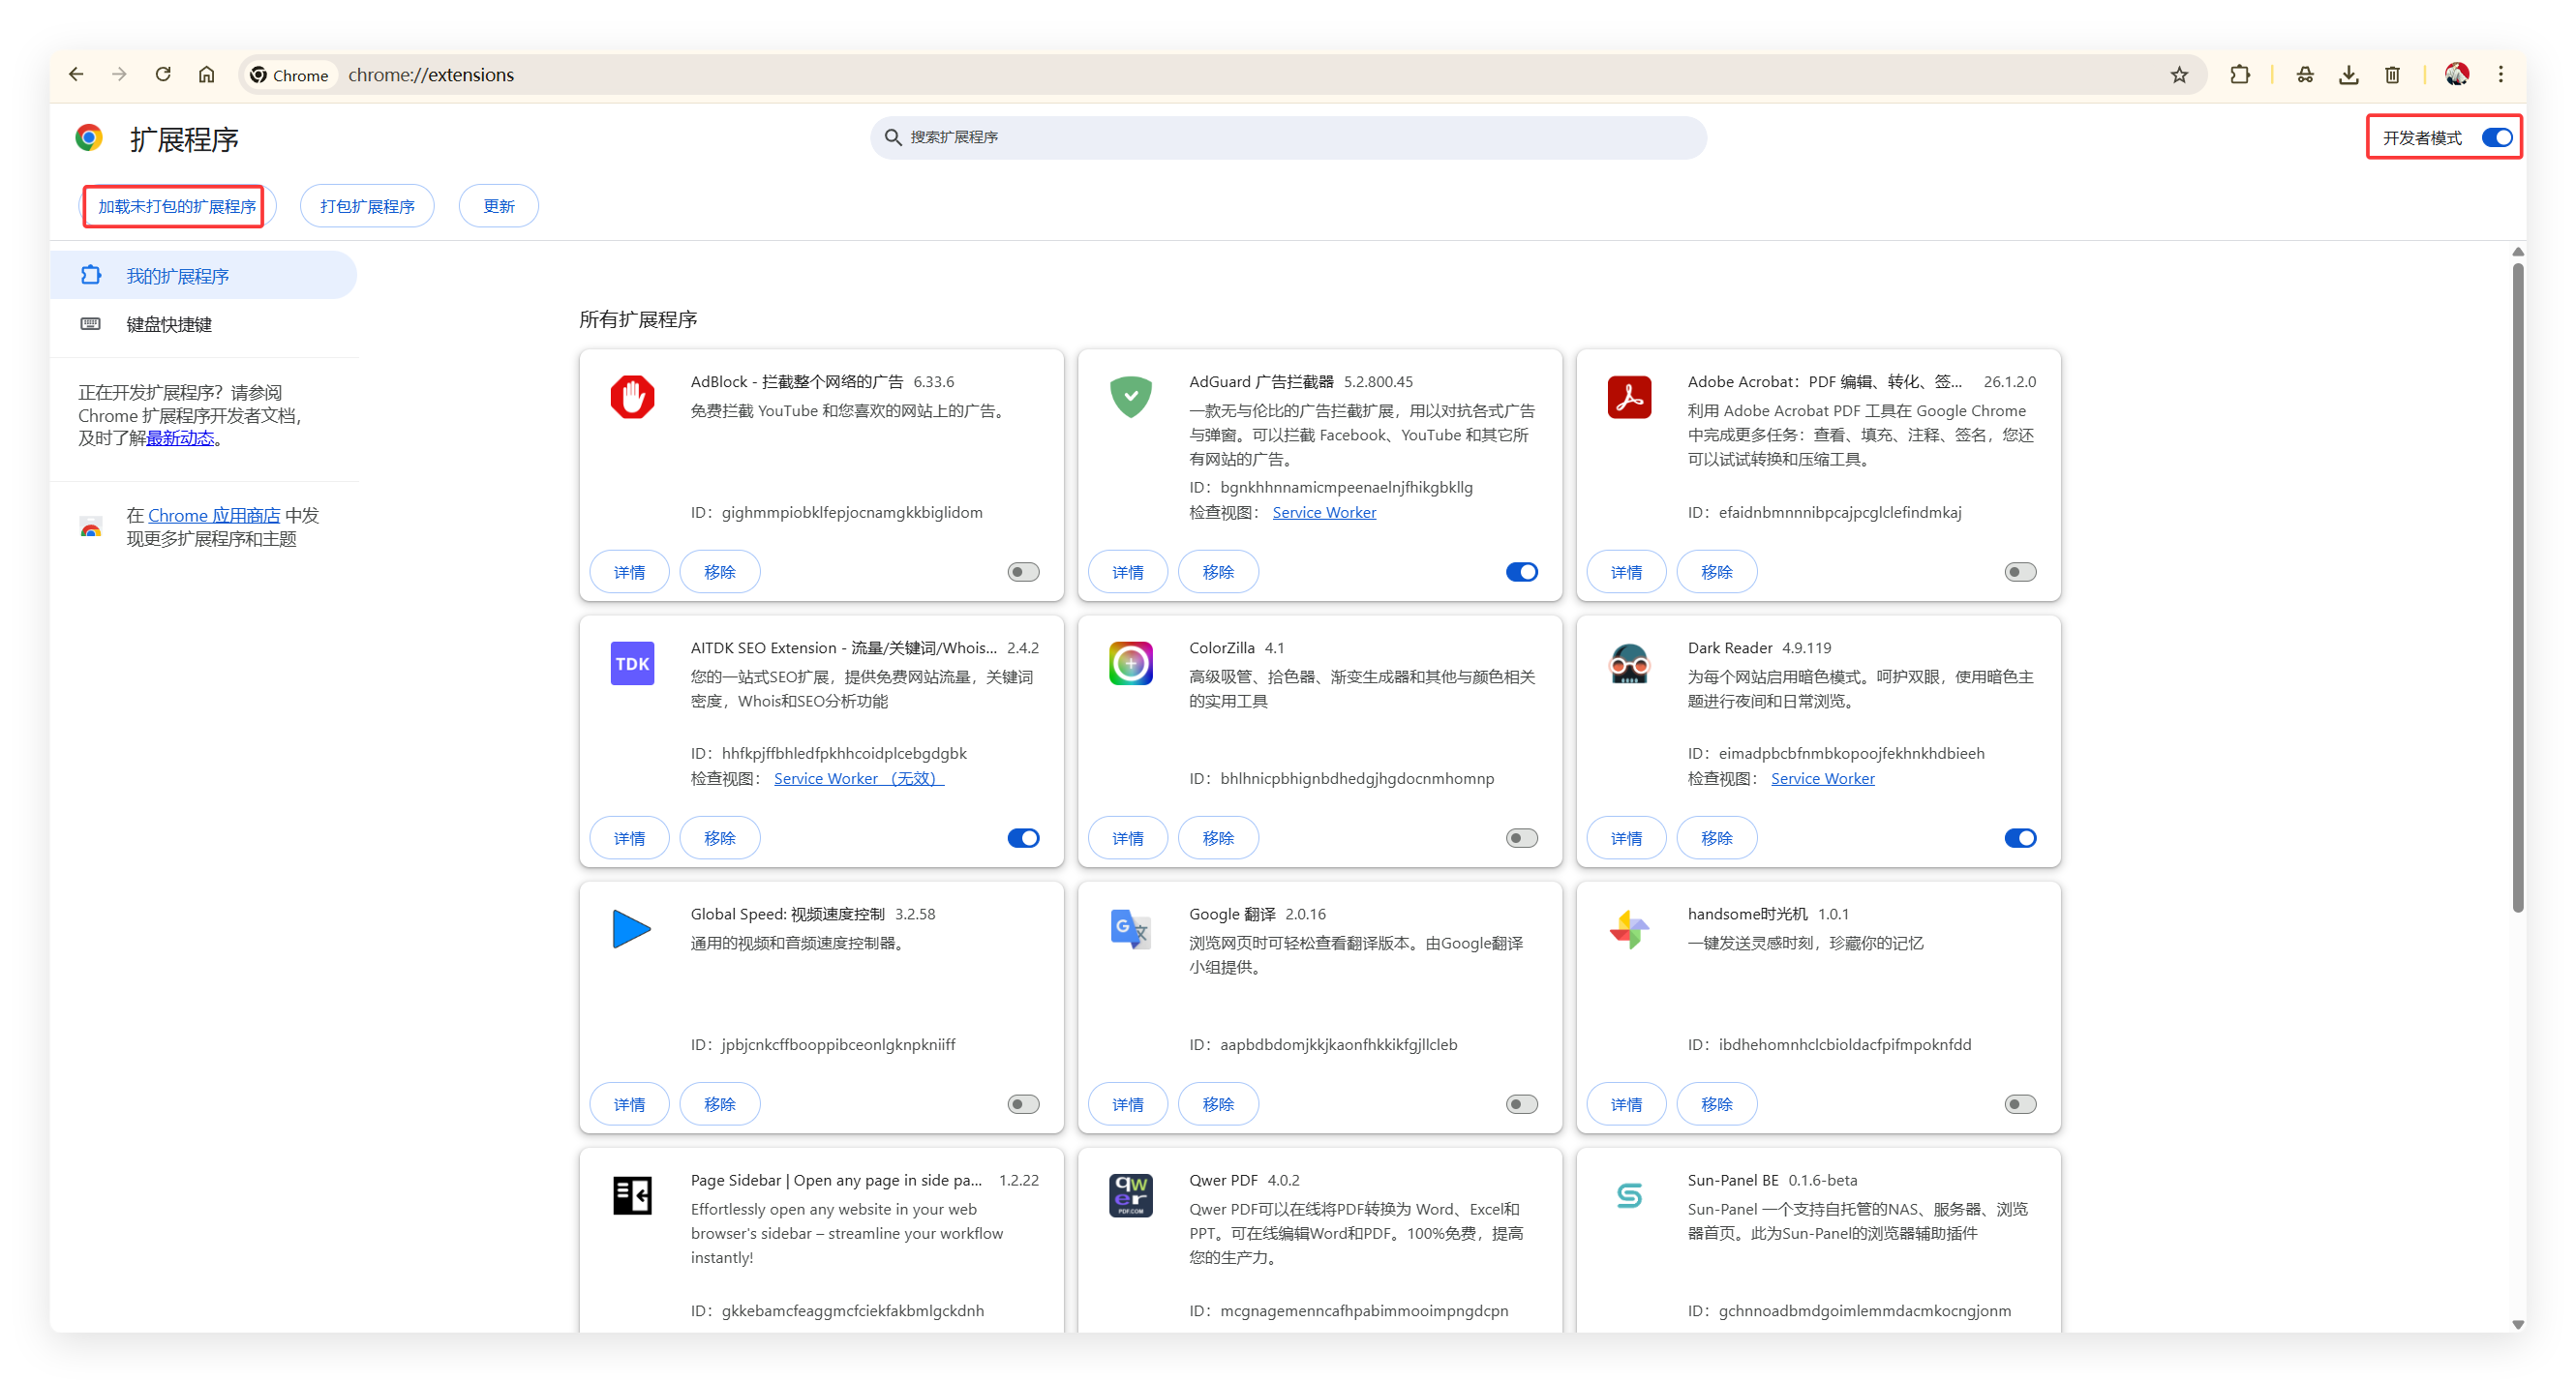Click the AdBlock red hand icon

pos(632,397)
